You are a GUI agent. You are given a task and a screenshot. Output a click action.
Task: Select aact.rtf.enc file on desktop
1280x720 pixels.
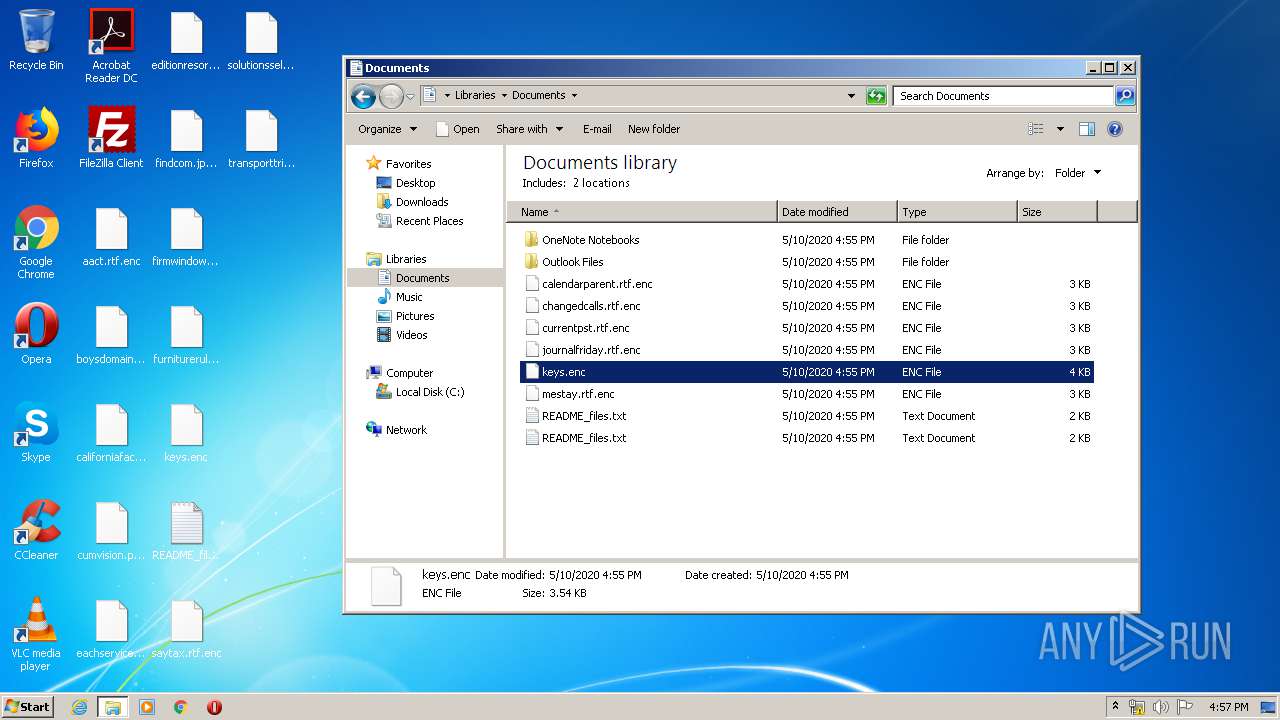click(x=111, y=237)
